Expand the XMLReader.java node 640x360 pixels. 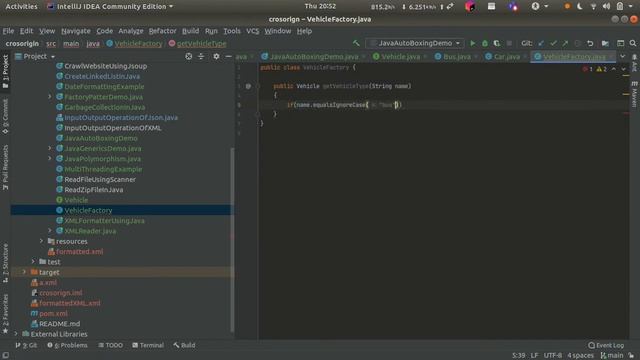pos(50,231)
